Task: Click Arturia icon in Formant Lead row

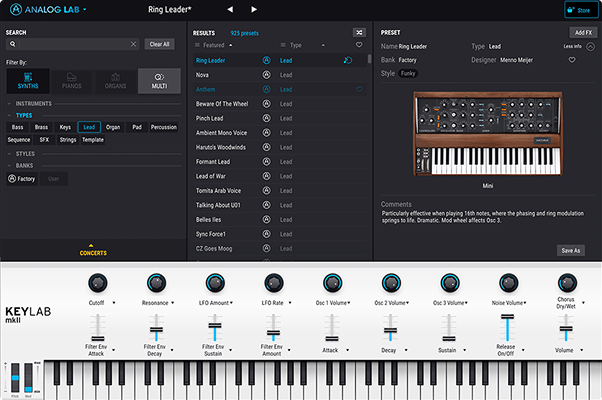Action: pyautogui.click(x=266, y=162)
